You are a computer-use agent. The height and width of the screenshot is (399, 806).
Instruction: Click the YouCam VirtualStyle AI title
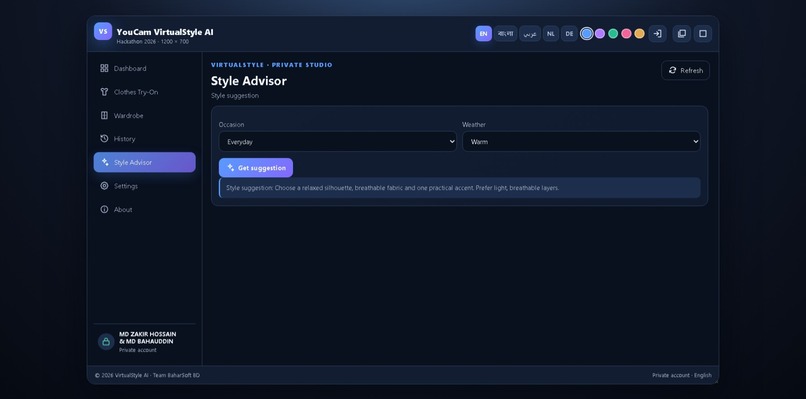165,32
